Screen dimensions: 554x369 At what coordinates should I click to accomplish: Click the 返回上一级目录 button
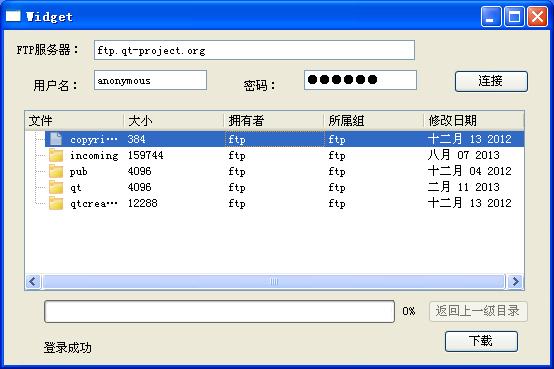[x=478, y=311]
